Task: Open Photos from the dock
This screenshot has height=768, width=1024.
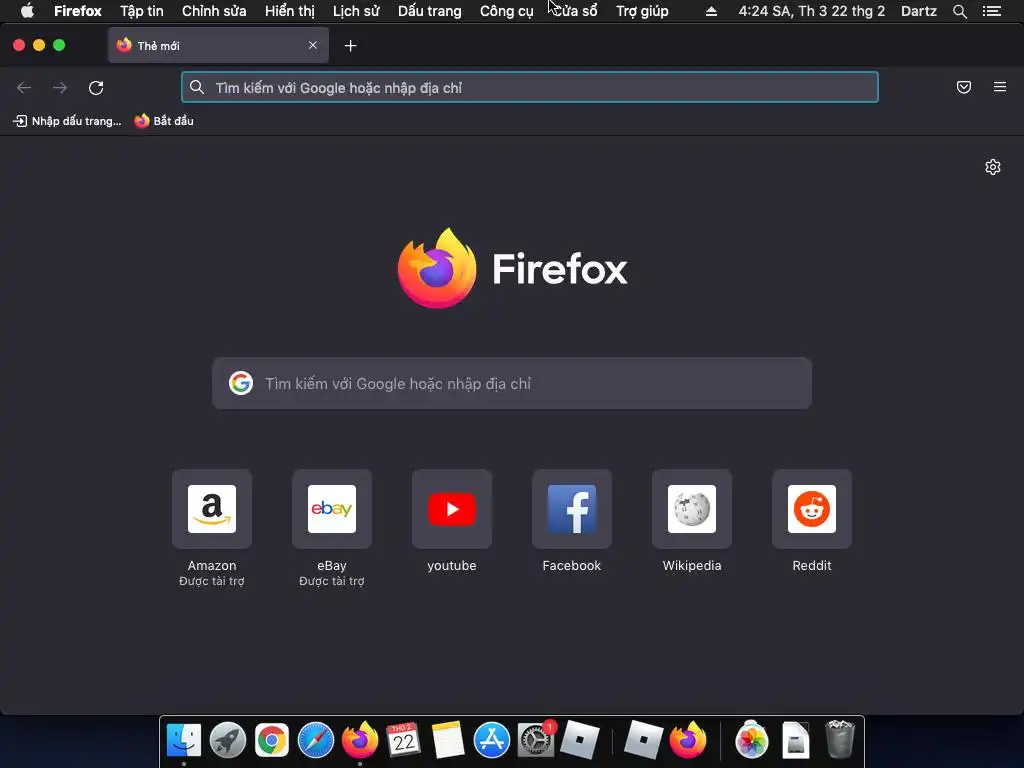Action: [752, 740]
